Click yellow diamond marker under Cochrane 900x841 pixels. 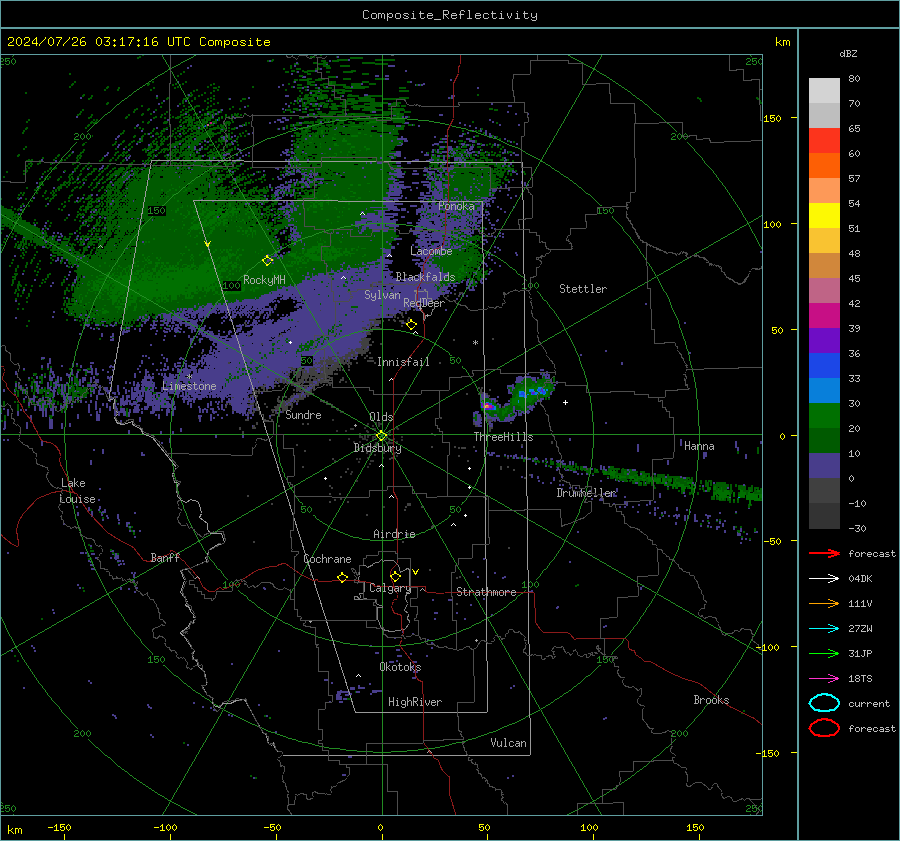point(342,577)
